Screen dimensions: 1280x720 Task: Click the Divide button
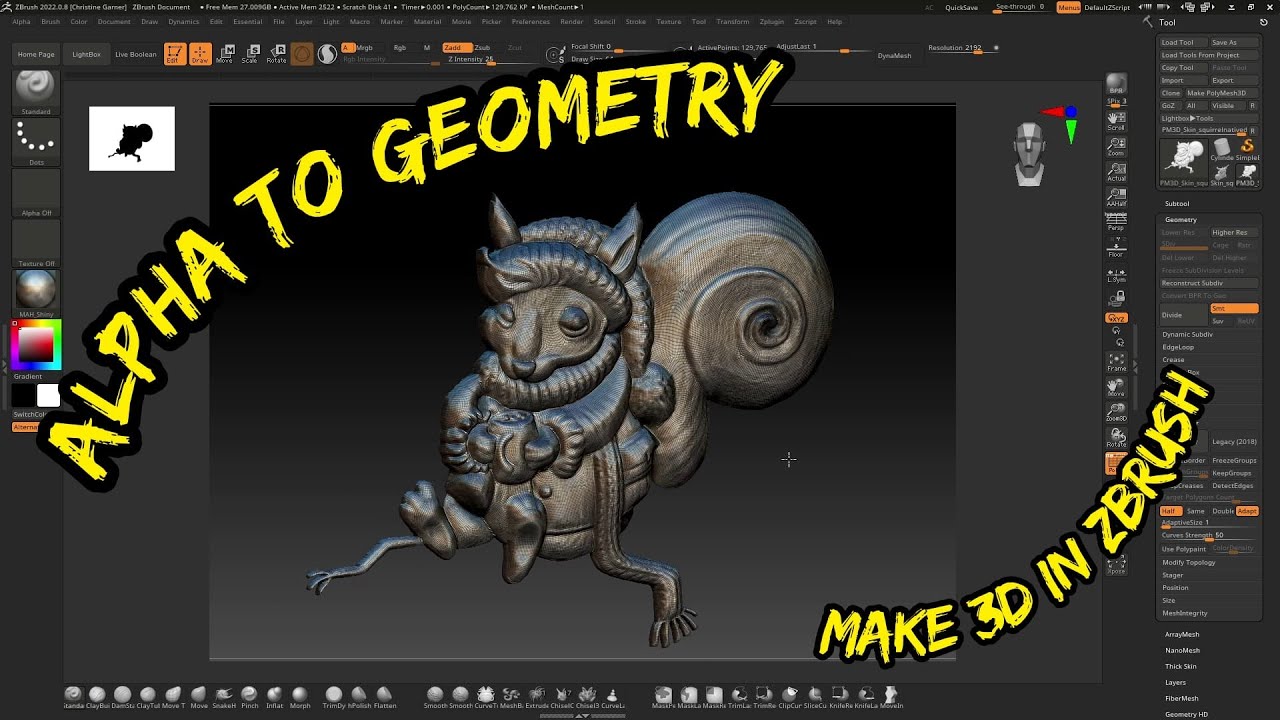(x=1183, y=315)
